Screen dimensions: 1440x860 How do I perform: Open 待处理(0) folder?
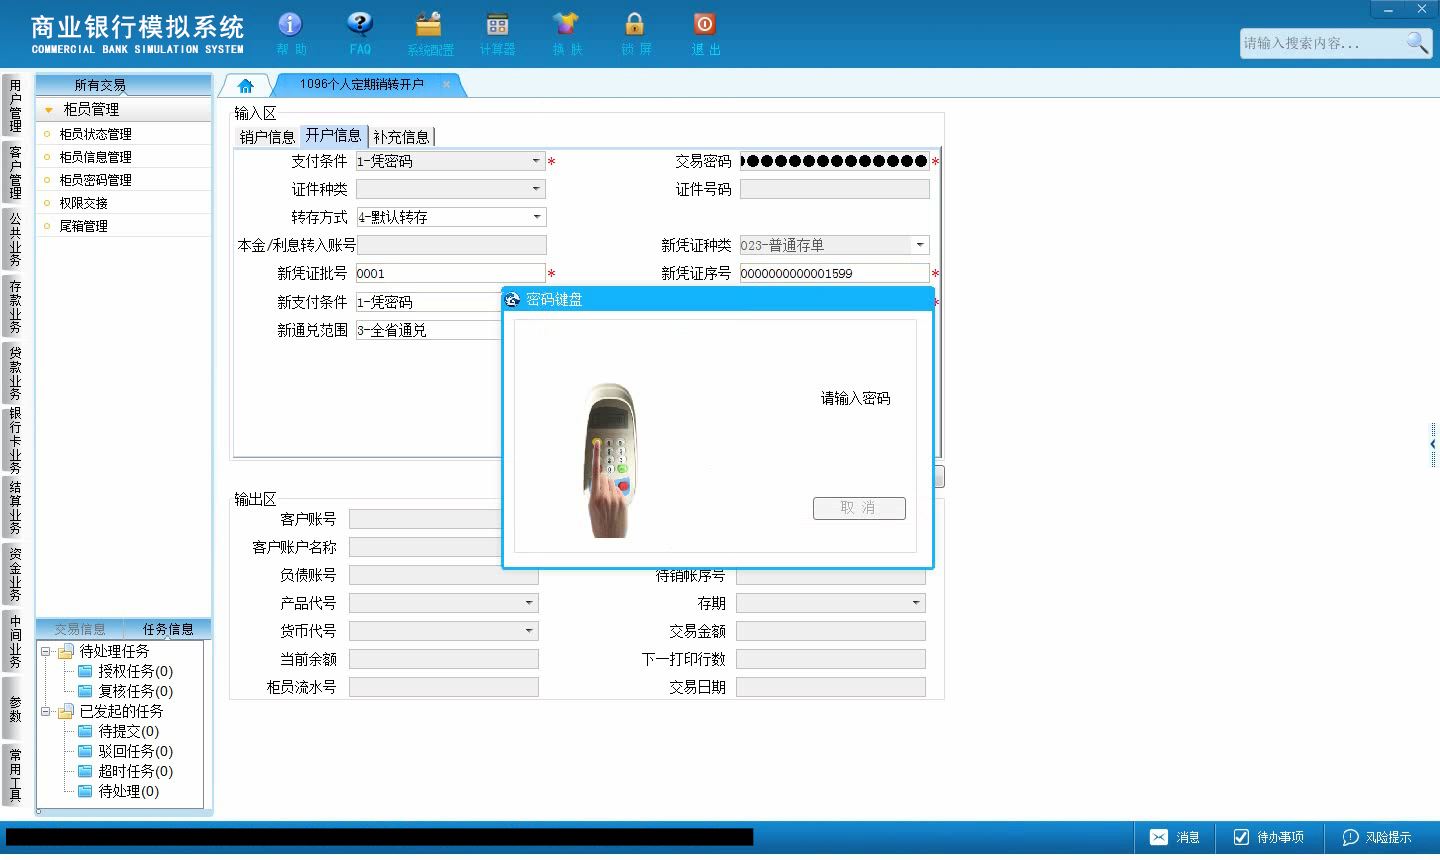pos(118,791)
